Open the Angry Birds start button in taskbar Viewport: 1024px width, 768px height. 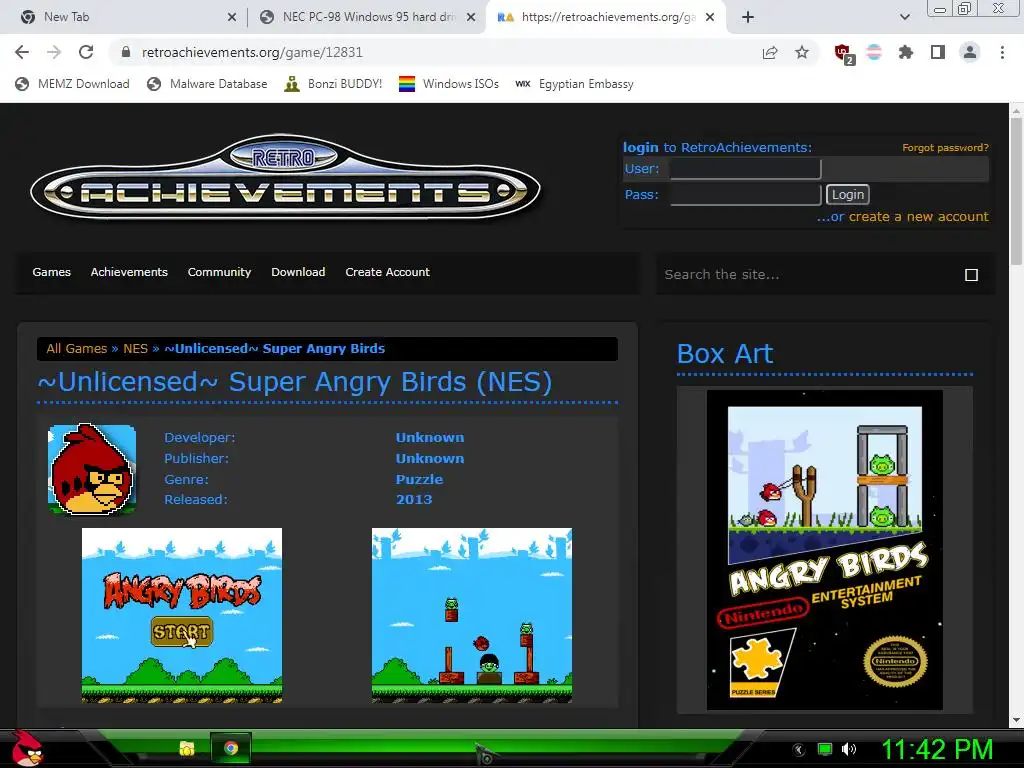26,748
